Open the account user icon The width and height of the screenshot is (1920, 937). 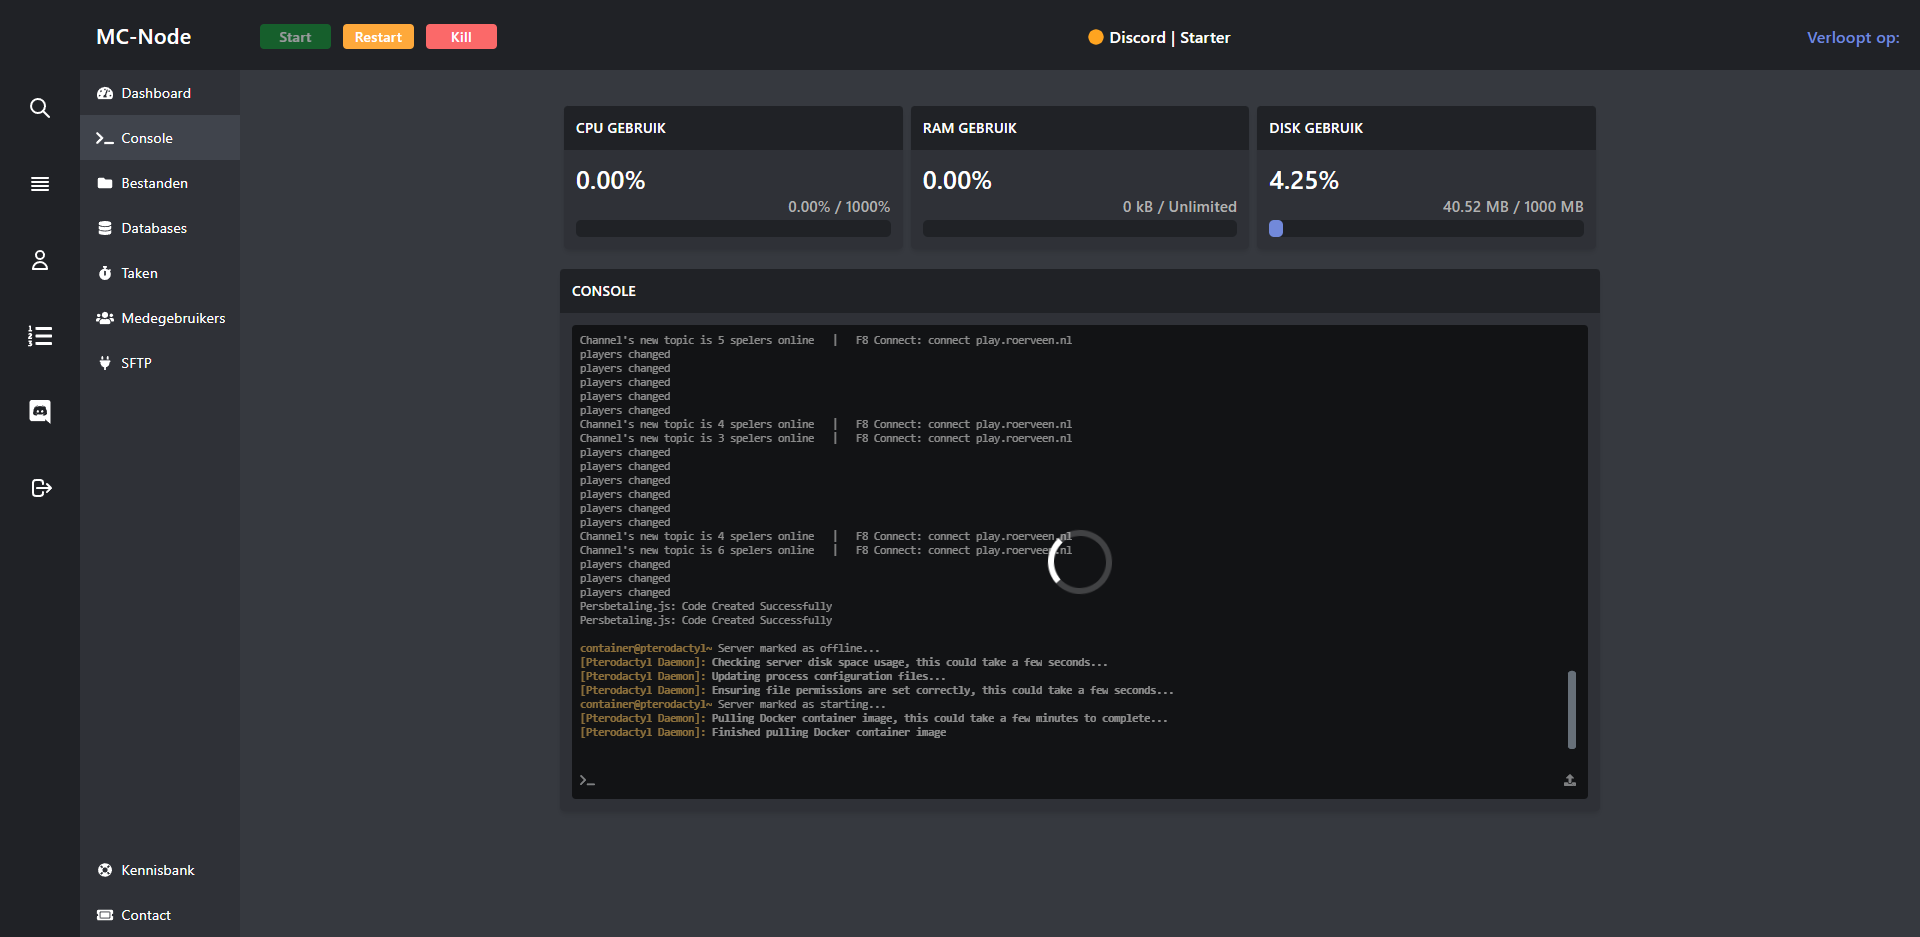click(x=40, y=260)
